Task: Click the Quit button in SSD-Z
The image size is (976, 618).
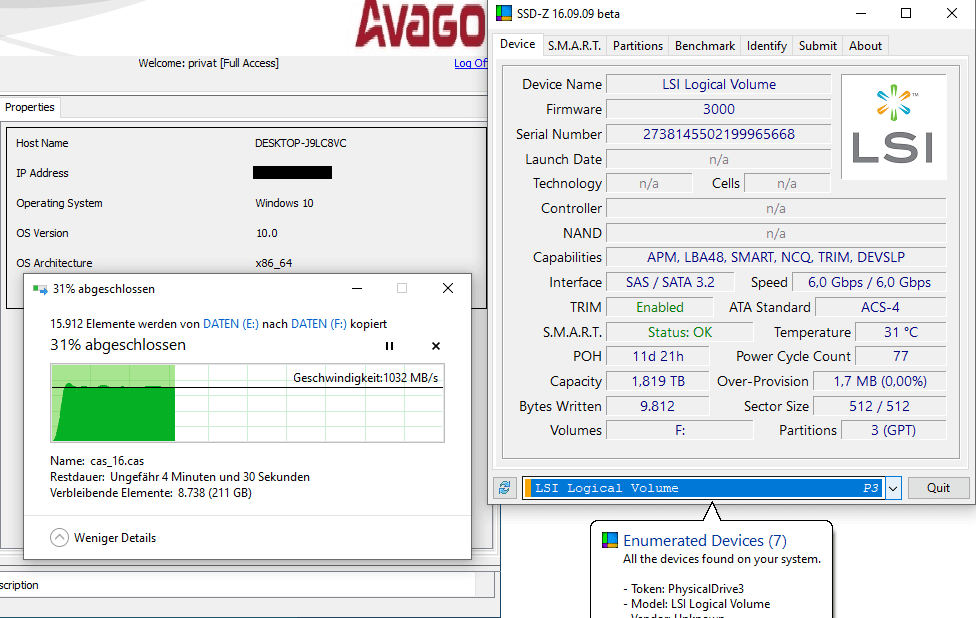Action: (x=938, y=488)
